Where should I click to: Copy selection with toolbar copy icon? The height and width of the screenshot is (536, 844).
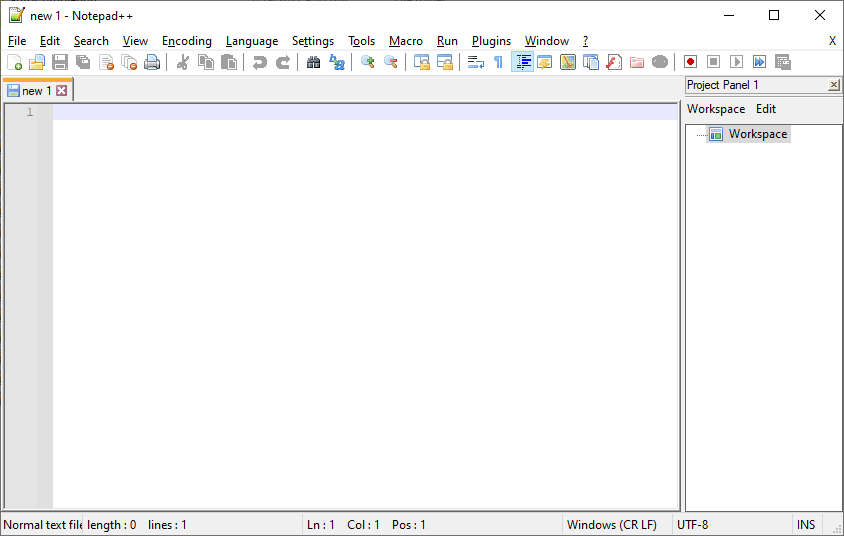tap(206, 62)
